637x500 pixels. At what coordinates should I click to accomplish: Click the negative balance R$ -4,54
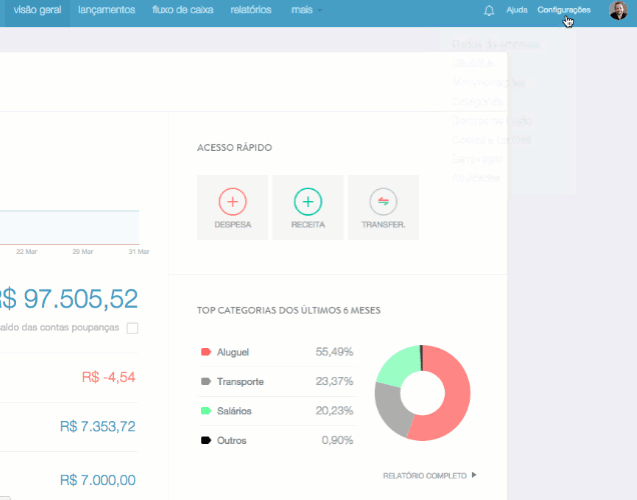click(108, 377)
